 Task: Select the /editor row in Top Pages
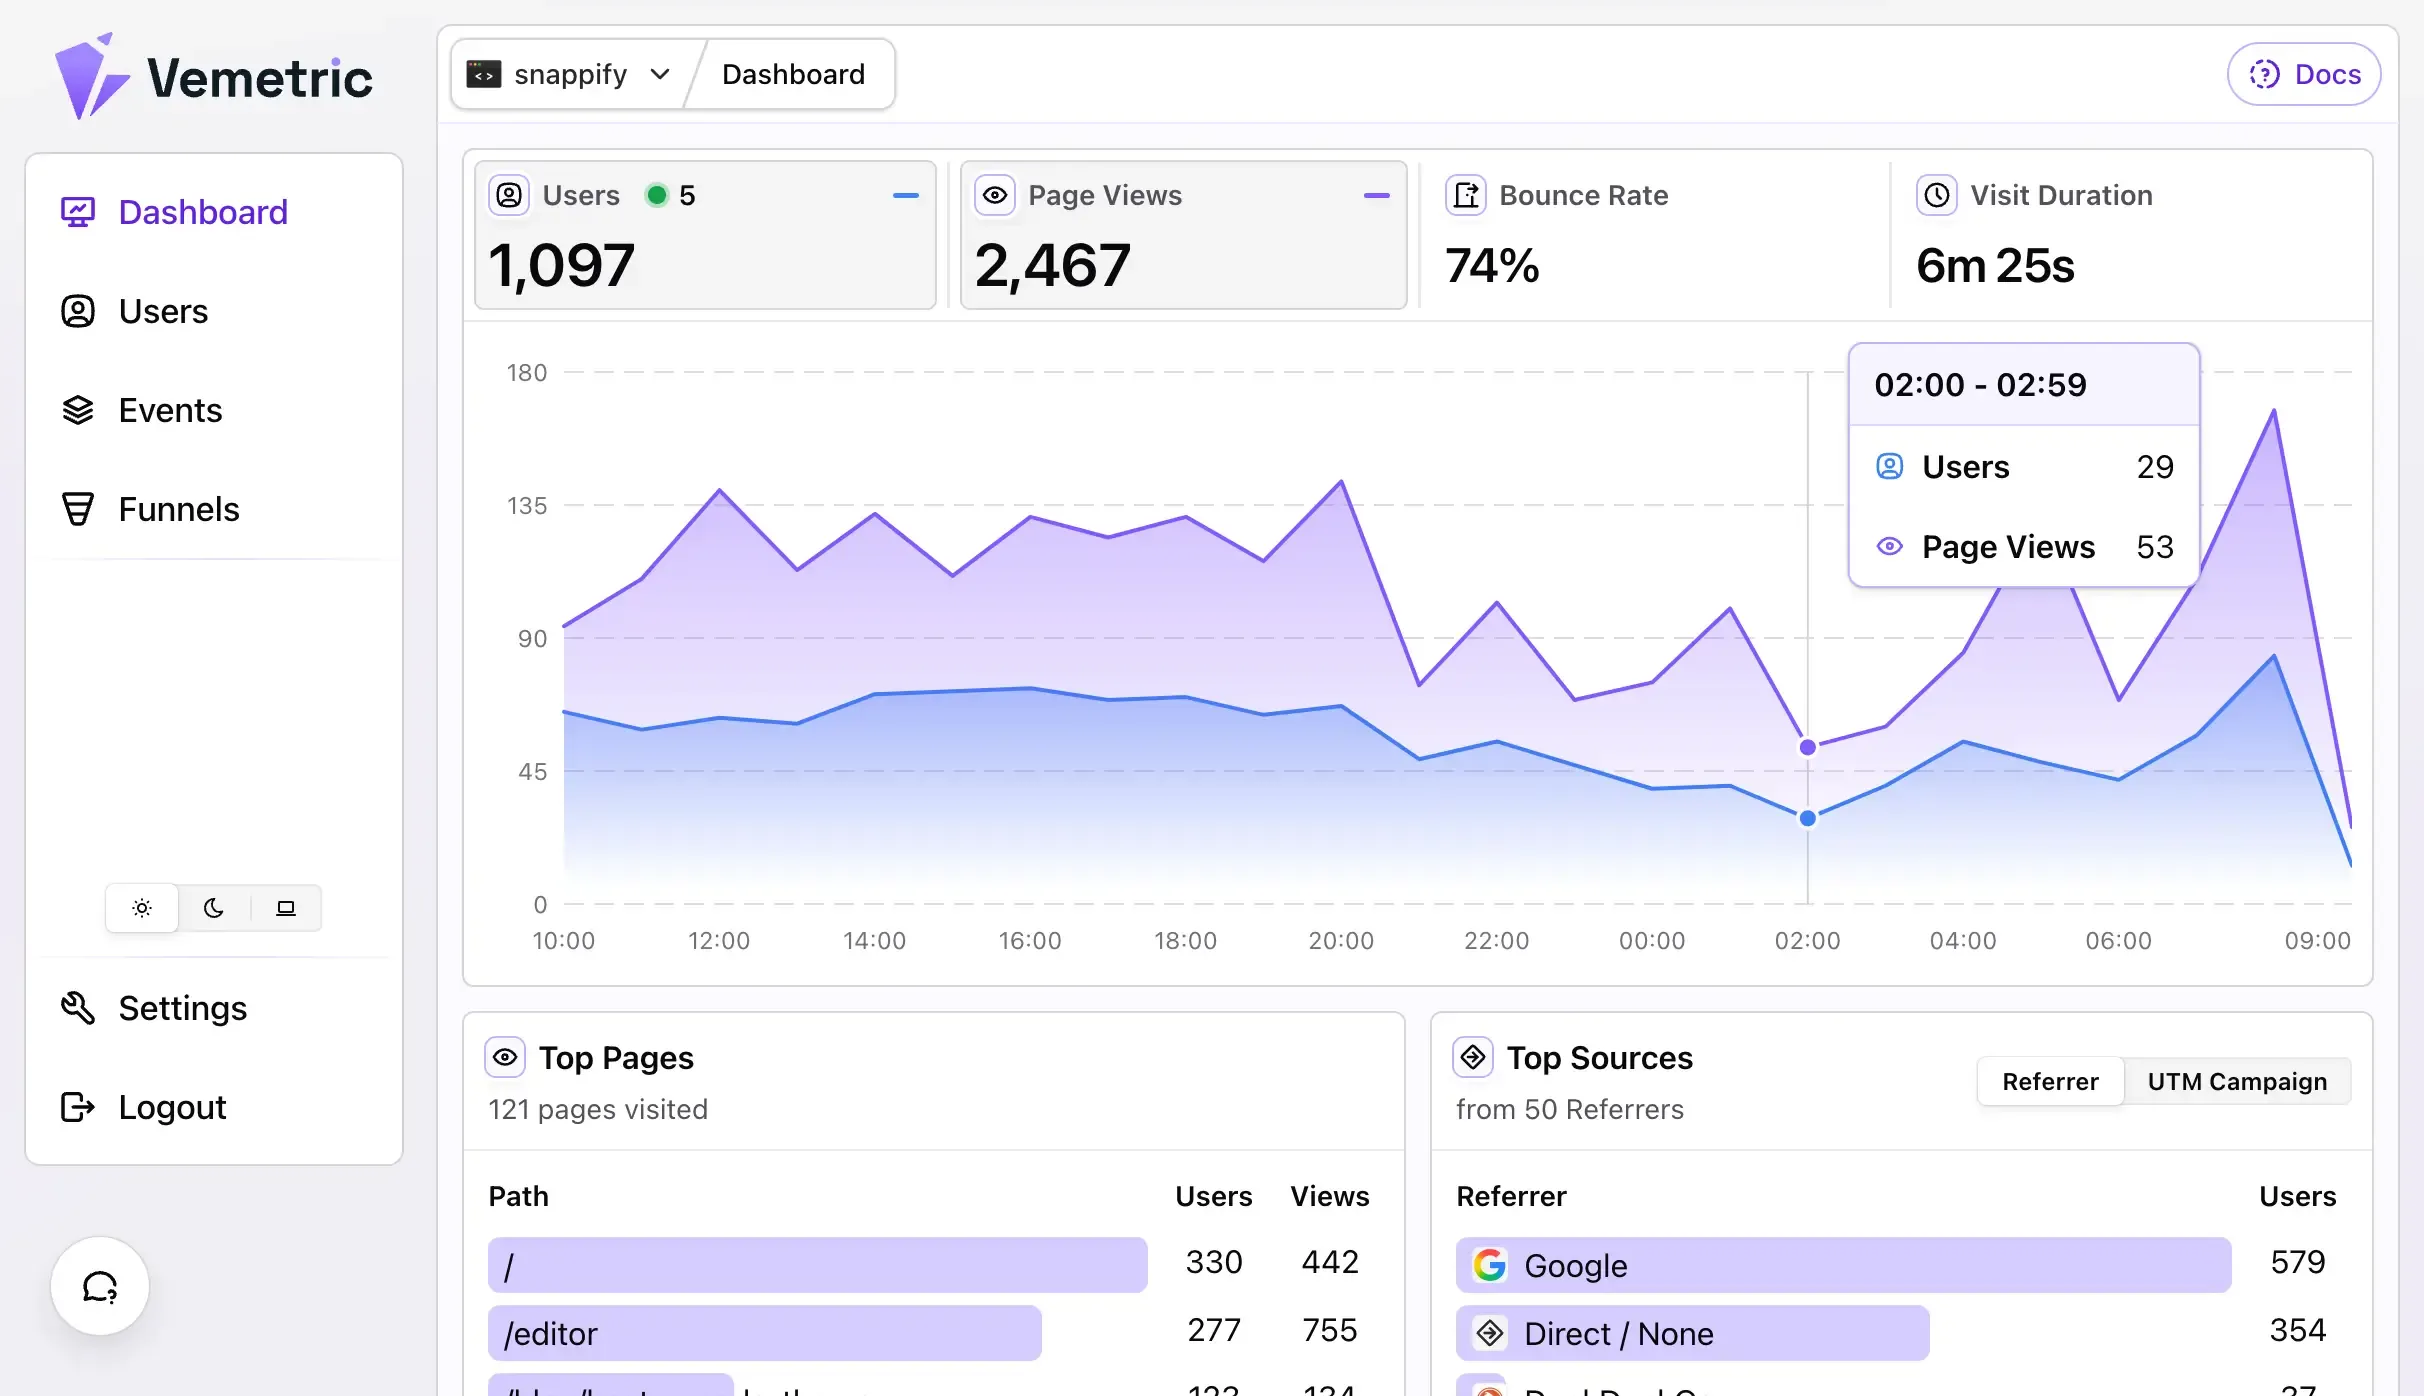[x=765, y=1333]
